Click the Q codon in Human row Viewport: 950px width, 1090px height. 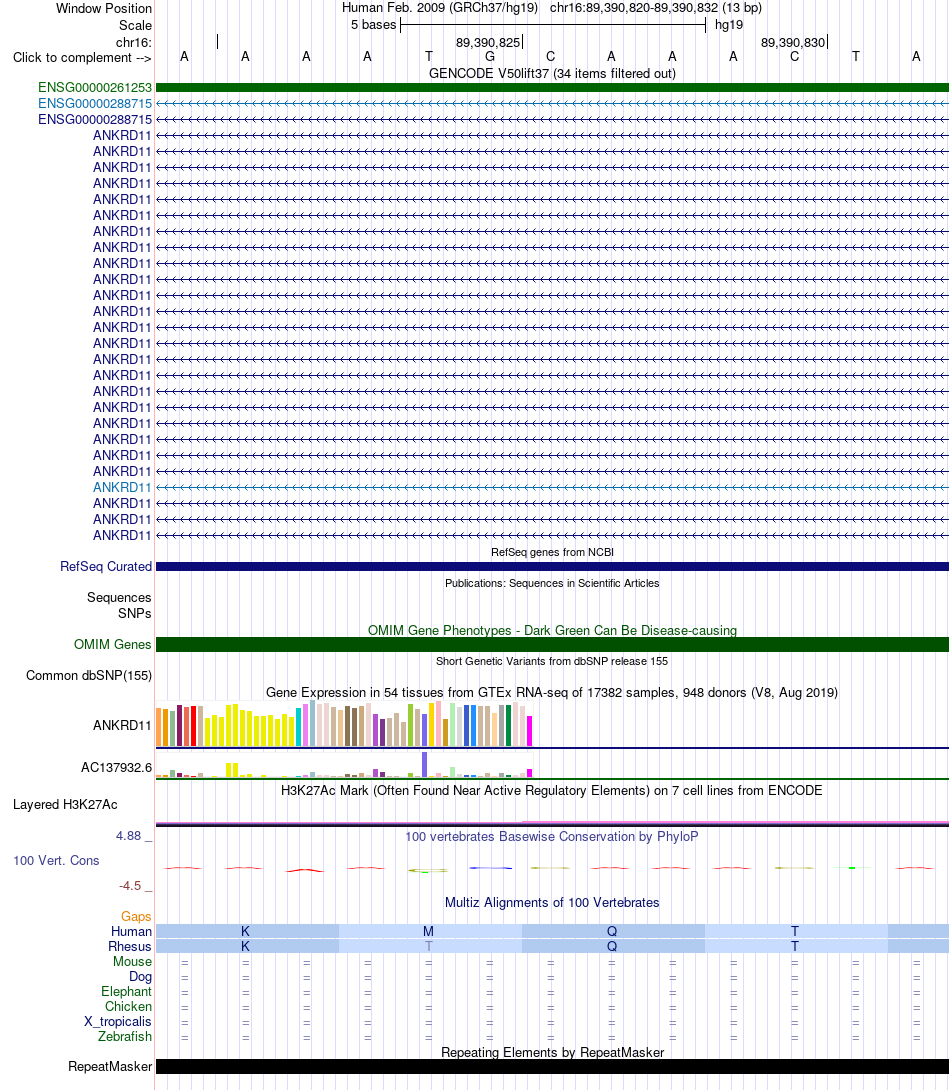pos(612,932)
